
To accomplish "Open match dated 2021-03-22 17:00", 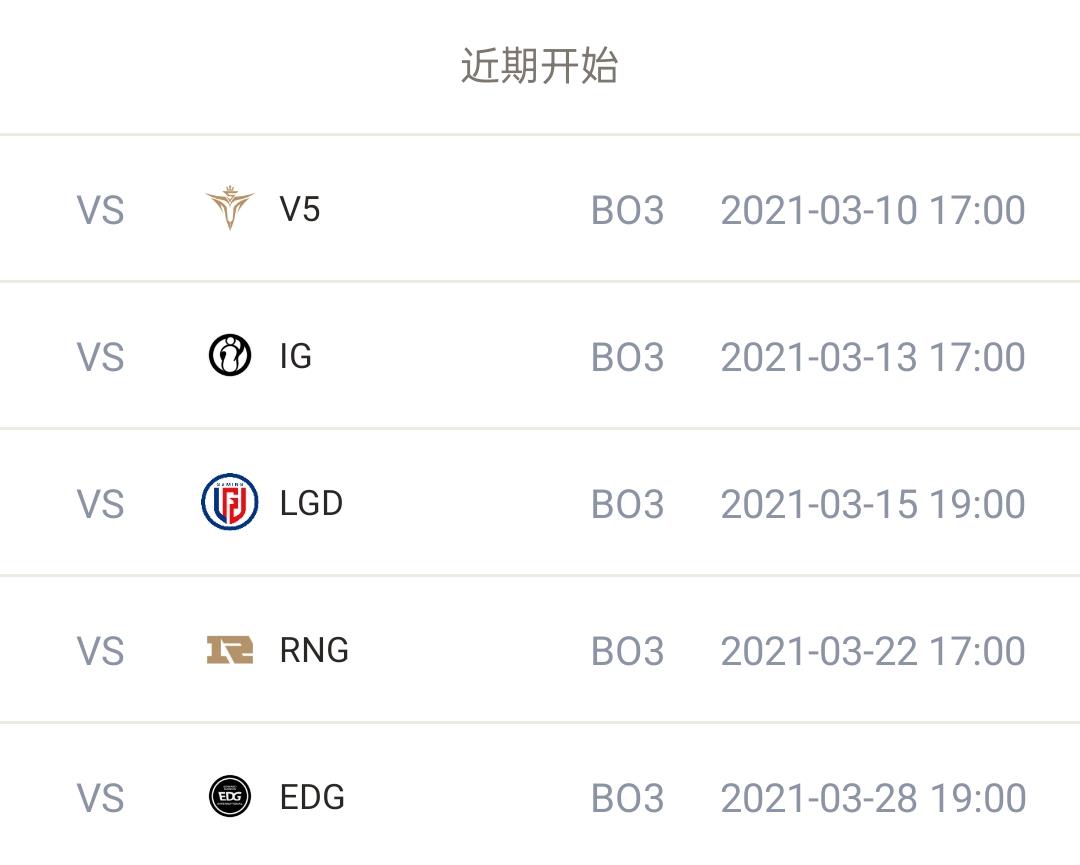I will click(872, 651).
